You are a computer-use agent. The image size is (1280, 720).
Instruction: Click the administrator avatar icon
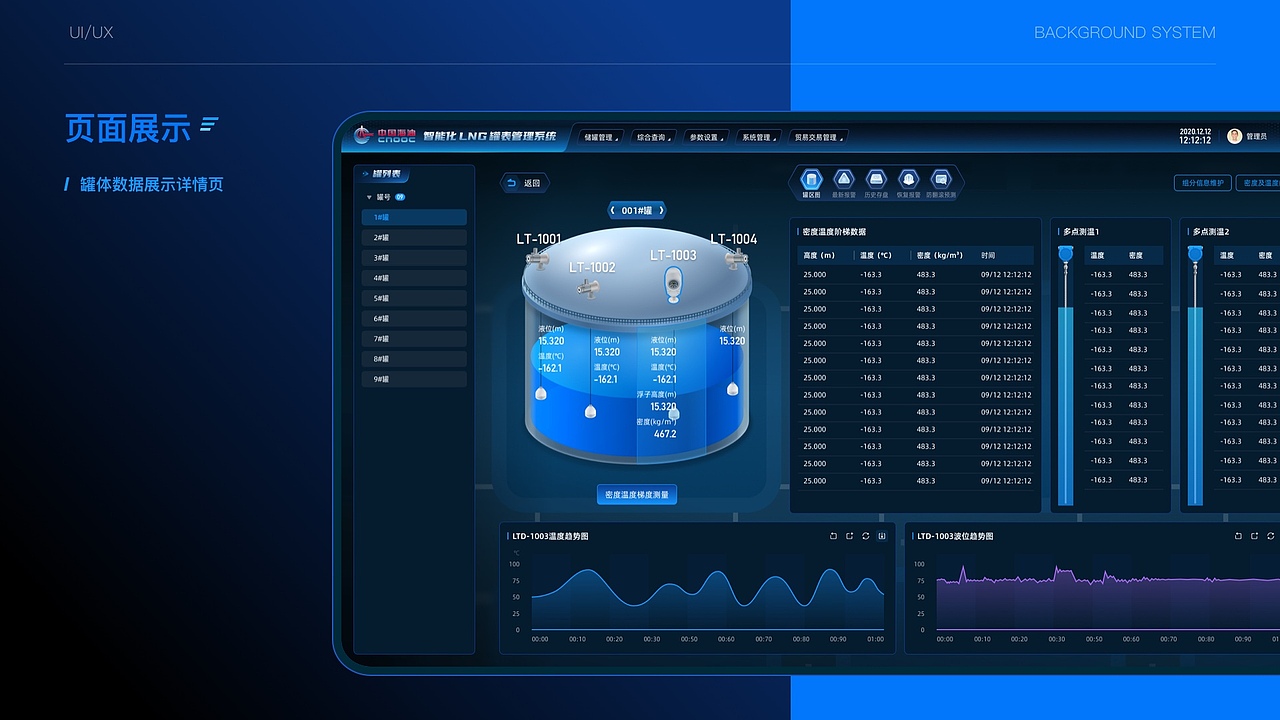coord(1235,136)
